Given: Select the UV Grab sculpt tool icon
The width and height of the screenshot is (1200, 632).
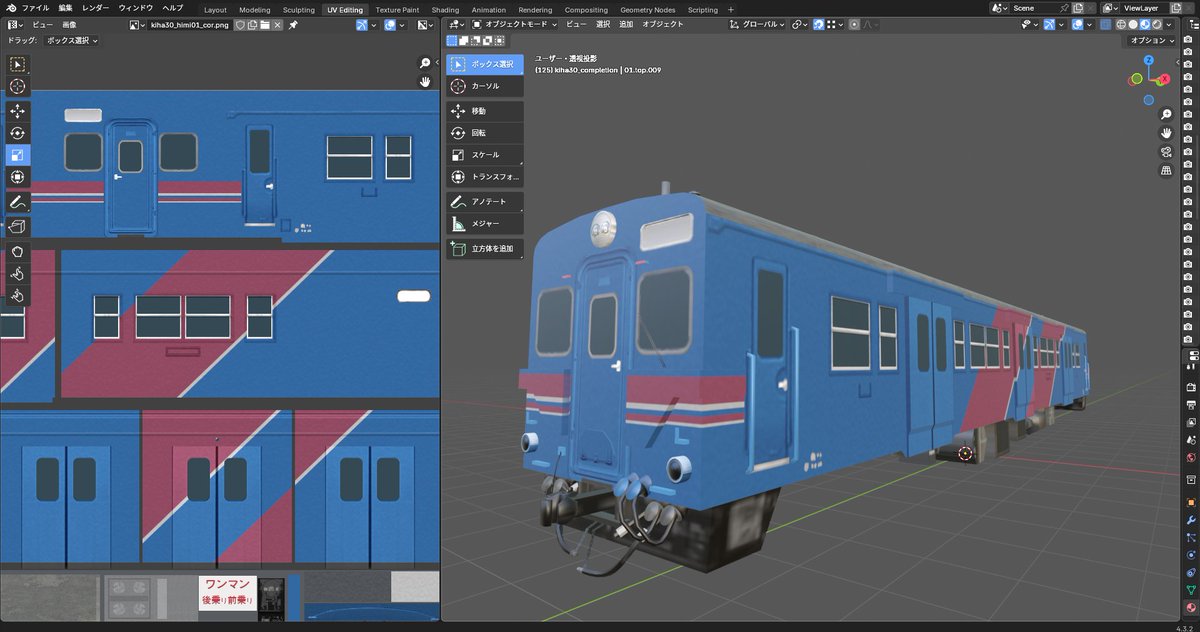Looking at the screenshot, I should click(x=18, y=251).
